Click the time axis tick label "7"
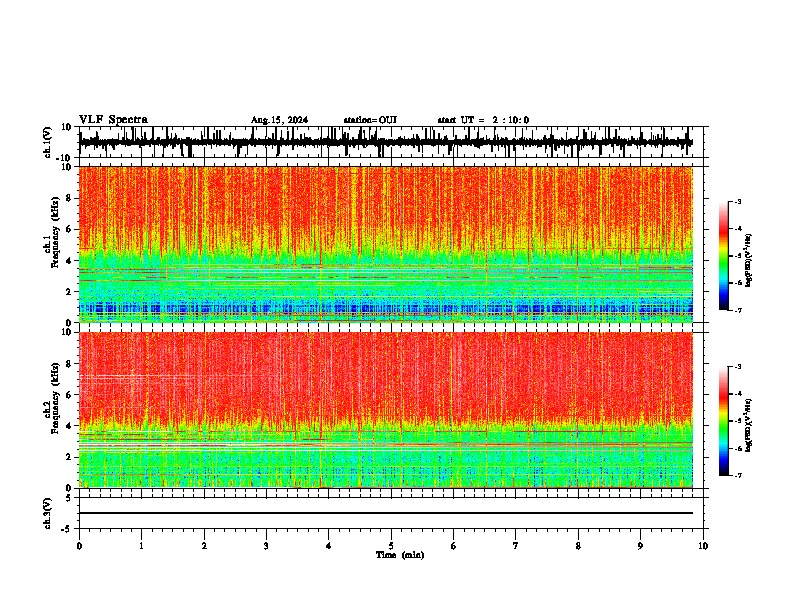The height and width of the screenshot is (612, 792). 516,546
